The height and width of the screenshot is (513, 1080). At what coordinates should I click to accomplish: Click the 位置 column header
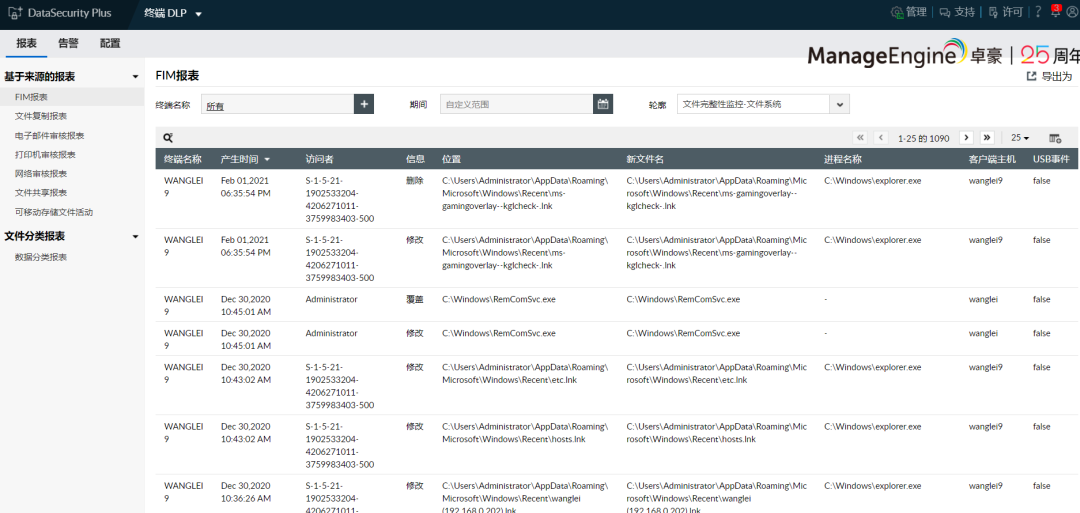click(x=451, y=158)
